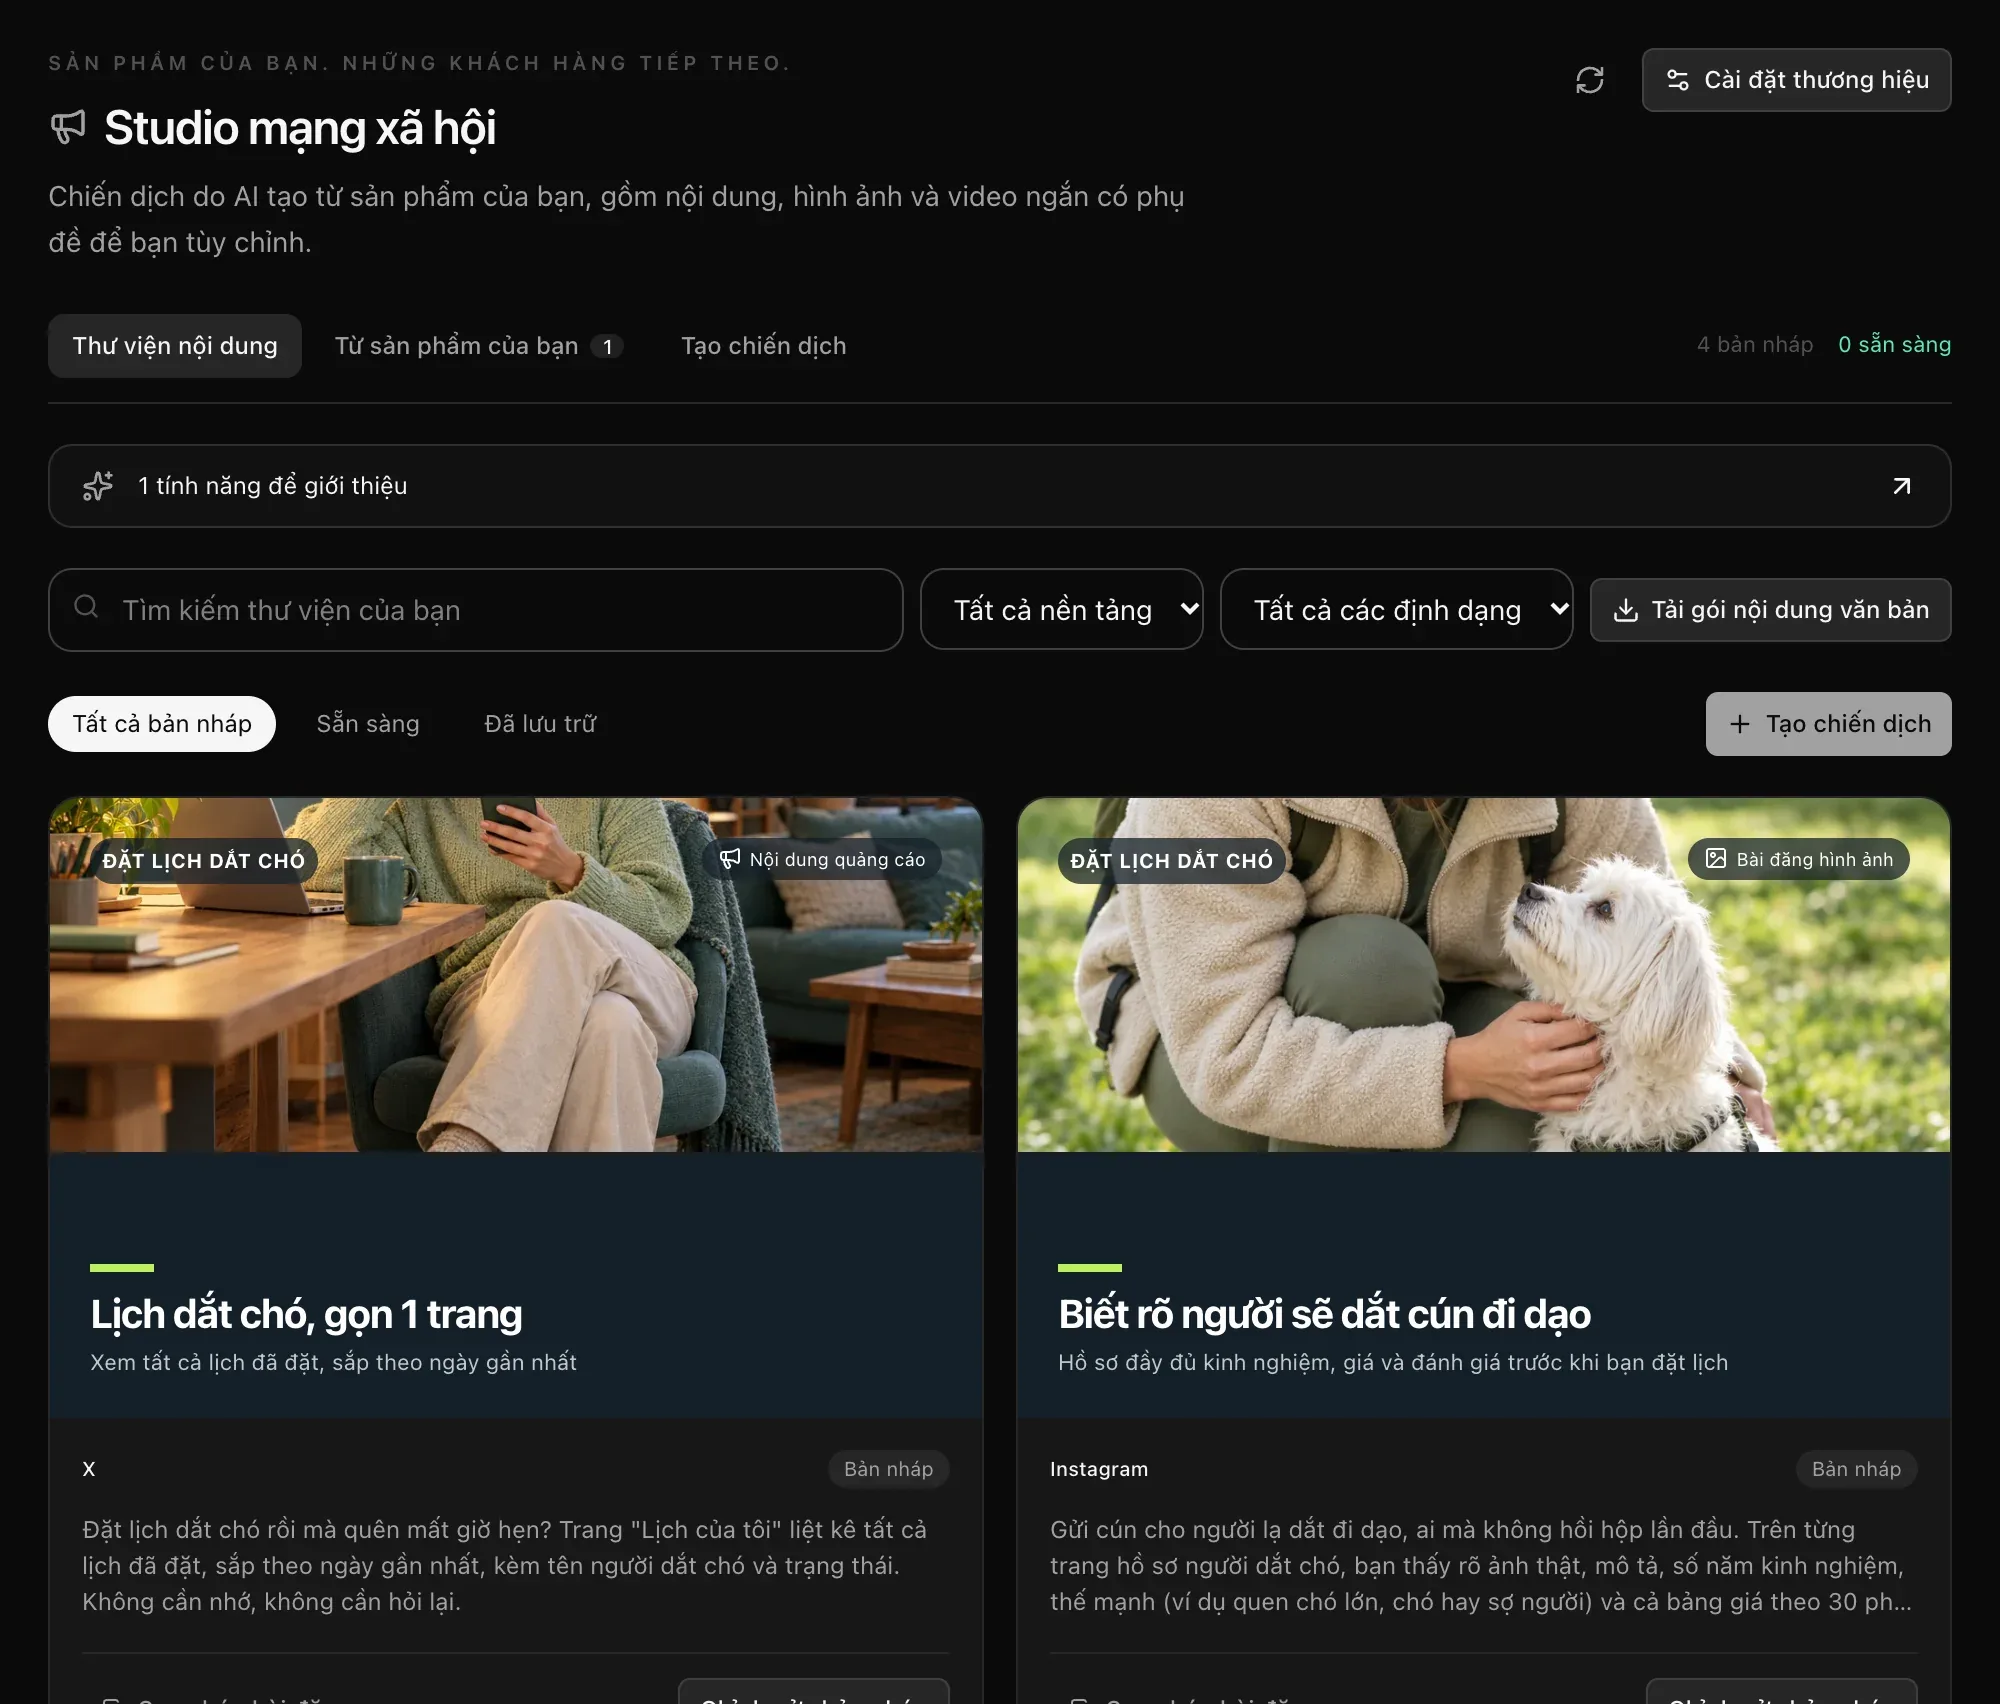The width and height of the screenshot is (2000, 1704).
Task: Expand Tất cả các định dạng dropdown
Action: click(1396, 609)
